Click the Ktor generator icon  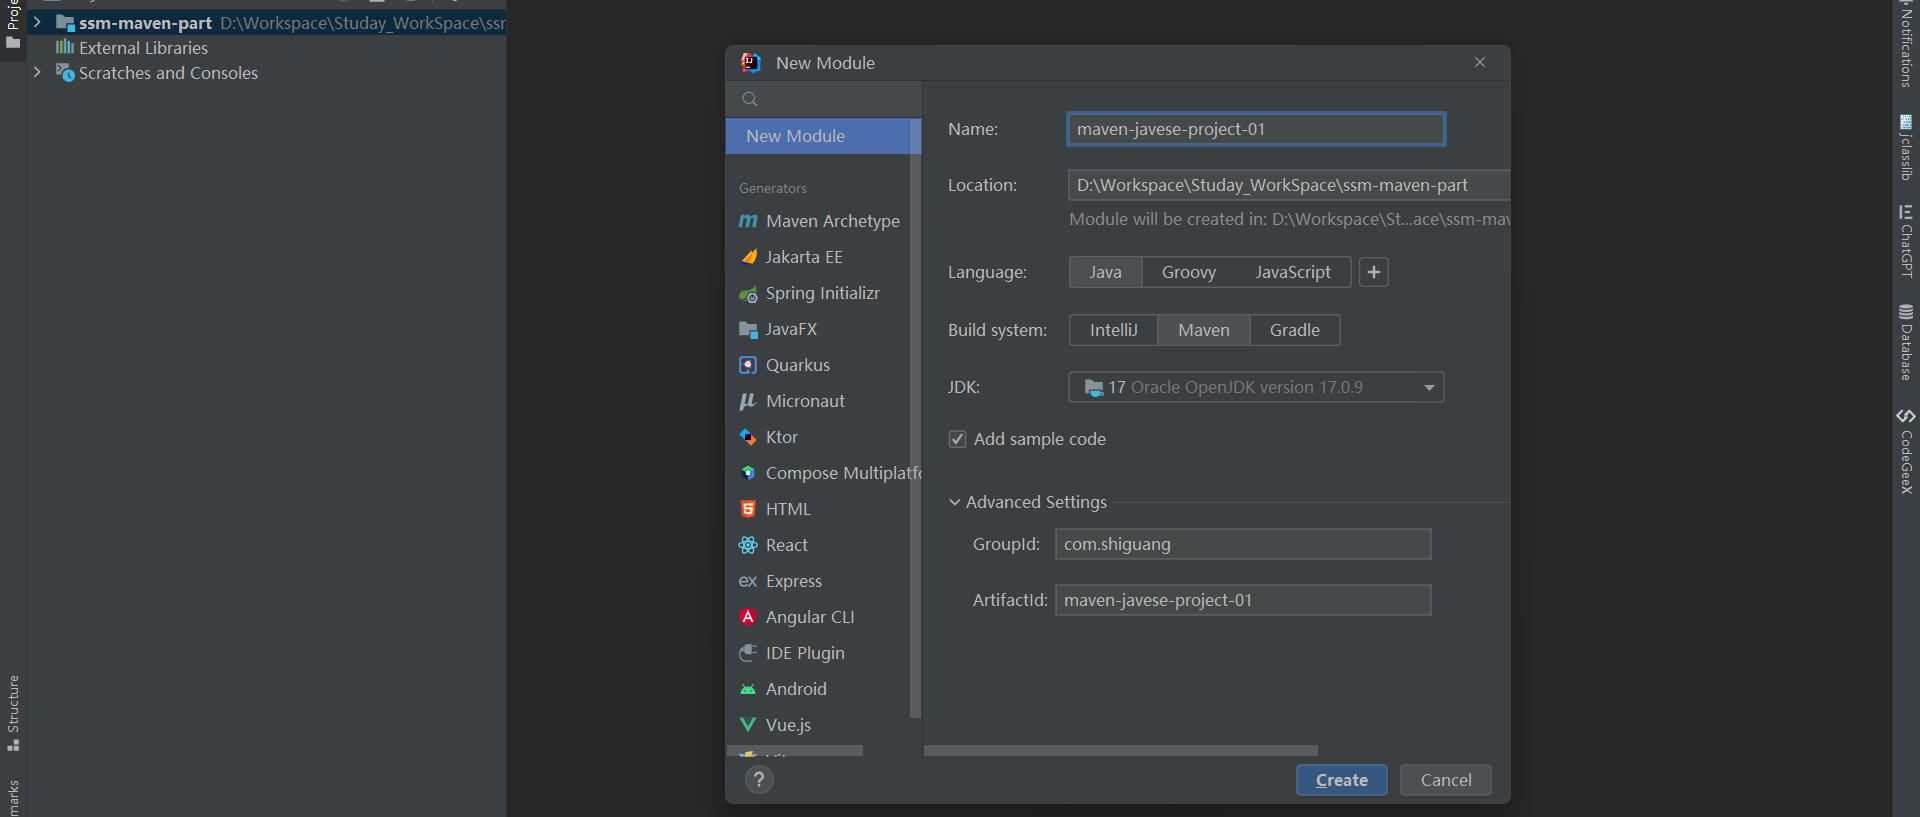point(748,437)
